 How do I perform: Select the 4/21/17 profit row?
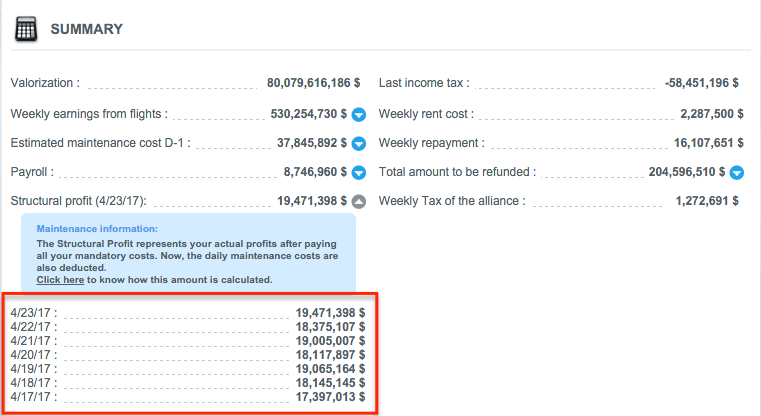[188, 341]
